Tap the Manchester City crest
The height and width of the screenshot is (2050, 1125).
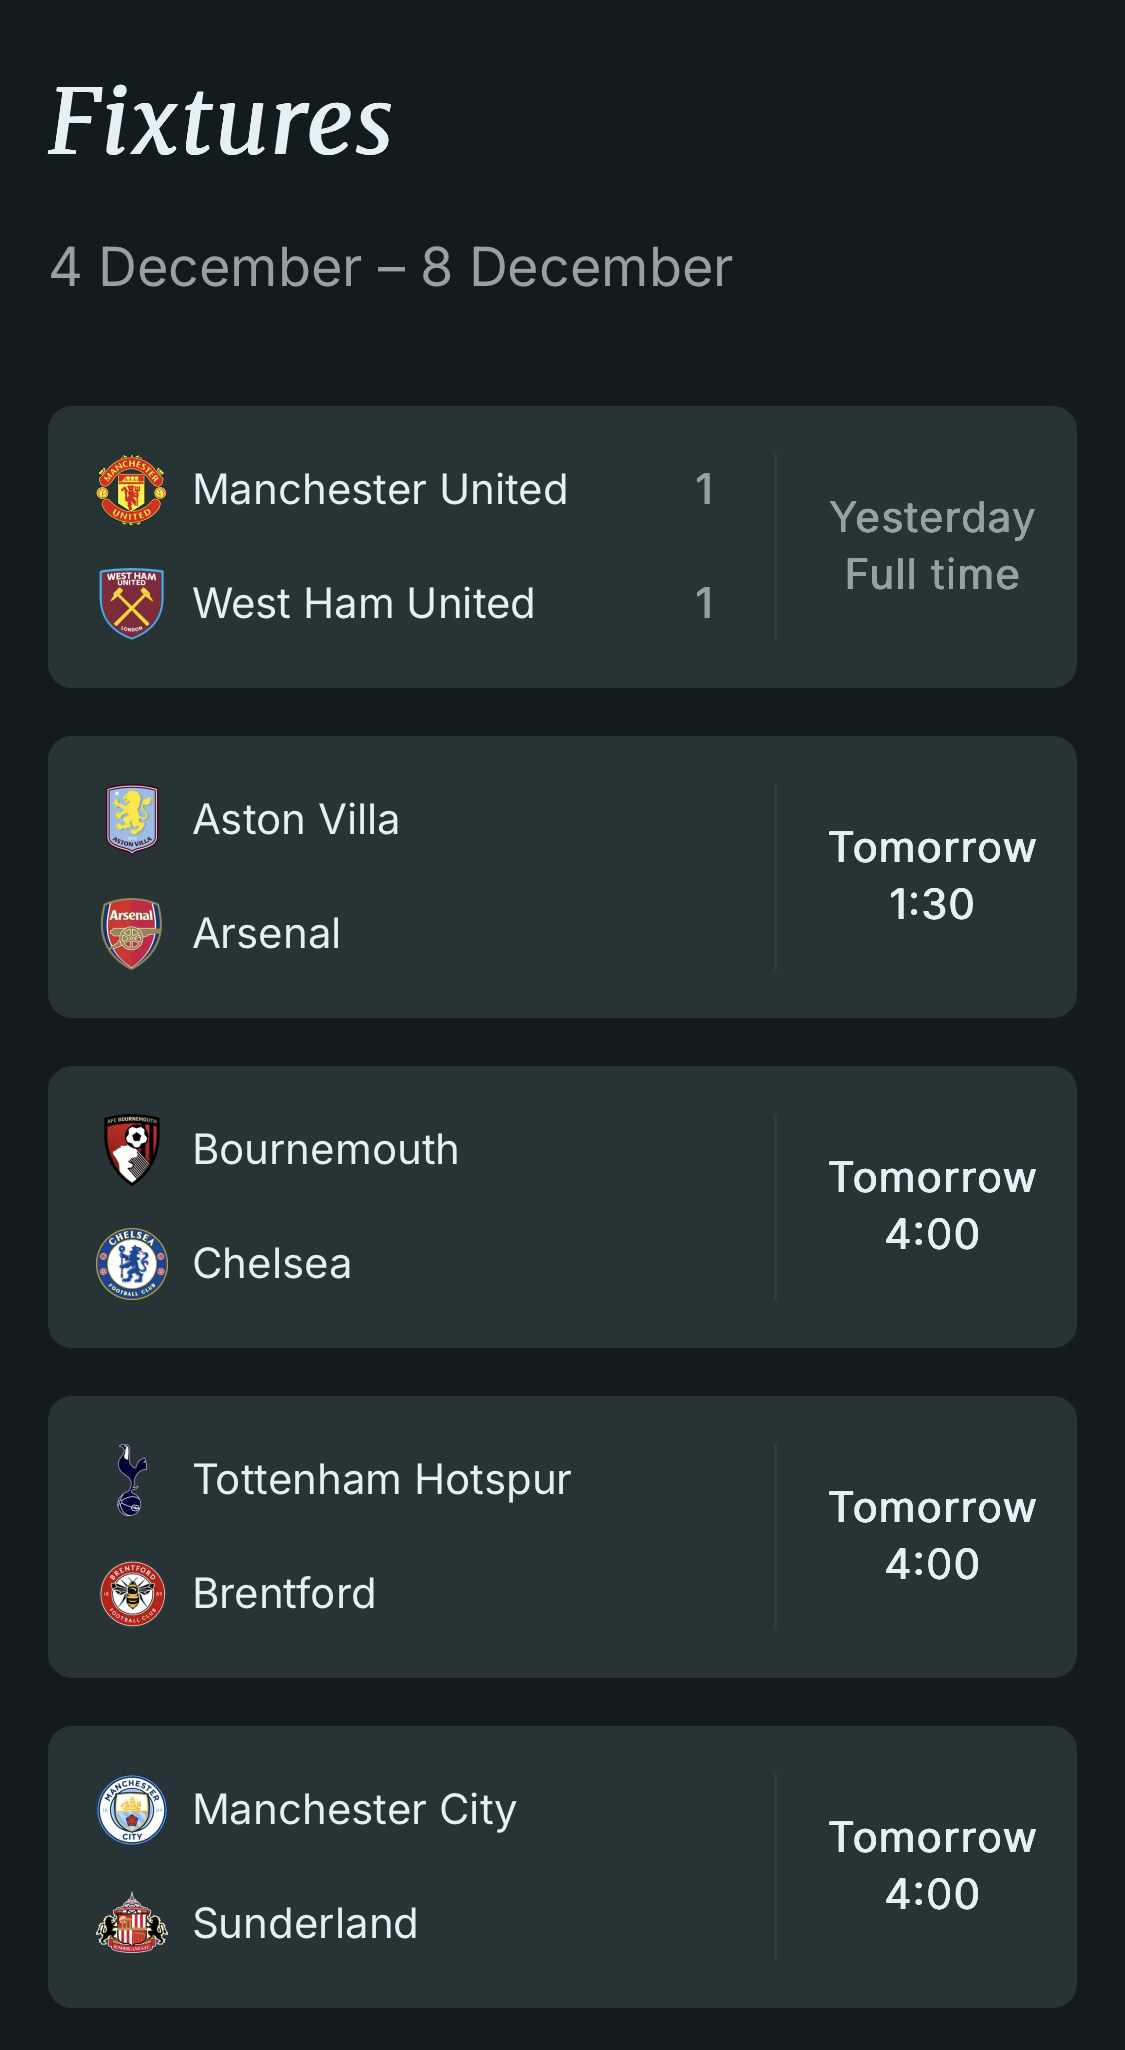coord(131,1809)
